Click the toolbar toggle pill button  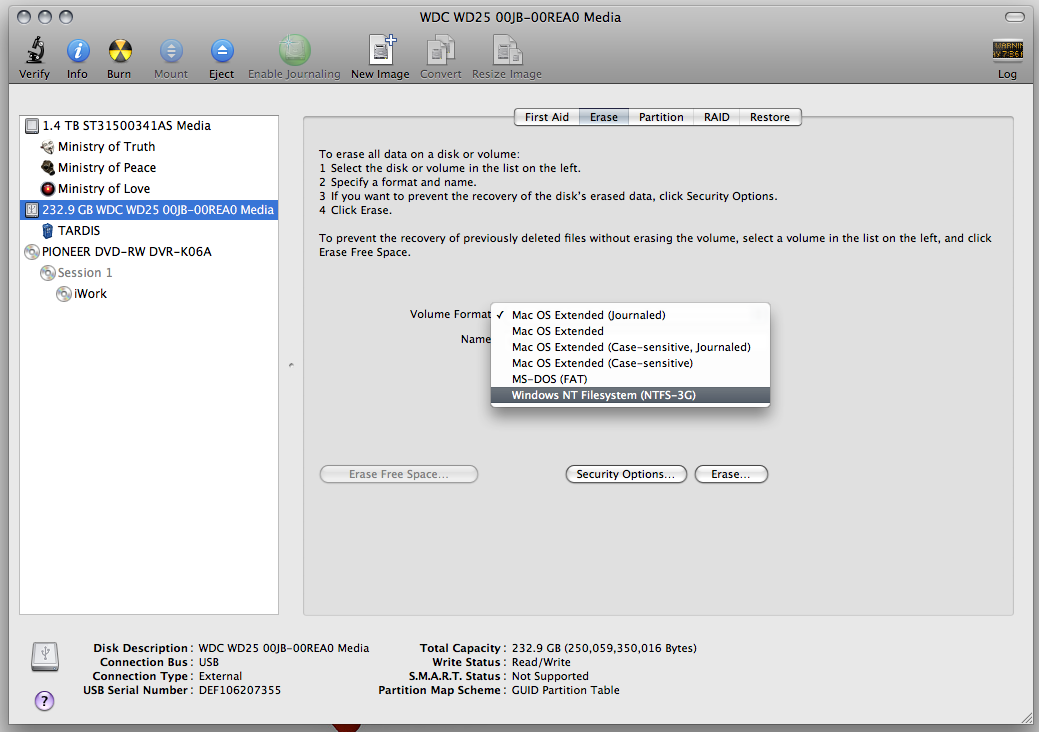(1014, 17)
